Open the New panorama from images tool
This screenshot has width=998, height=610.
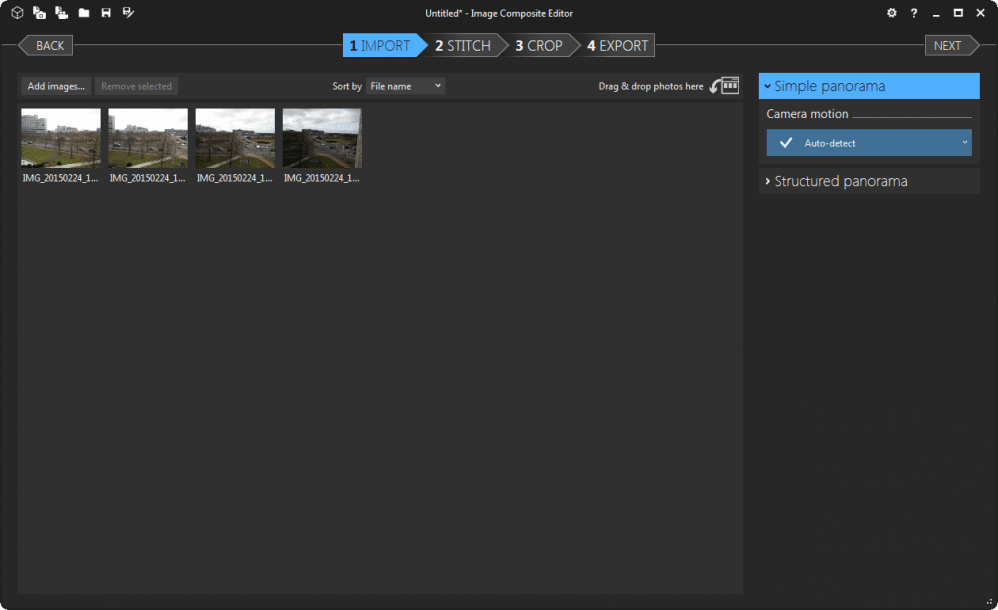click(x=39, y=13)
